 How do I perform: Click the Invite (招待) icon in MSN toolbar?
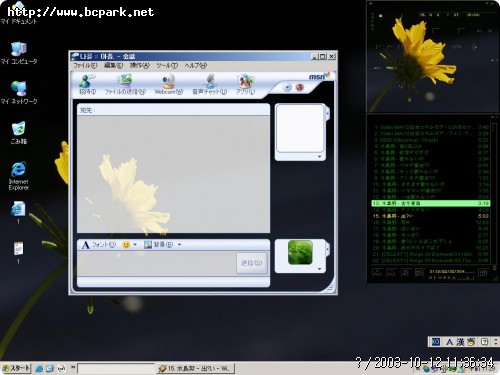click(x=87, y=84)
